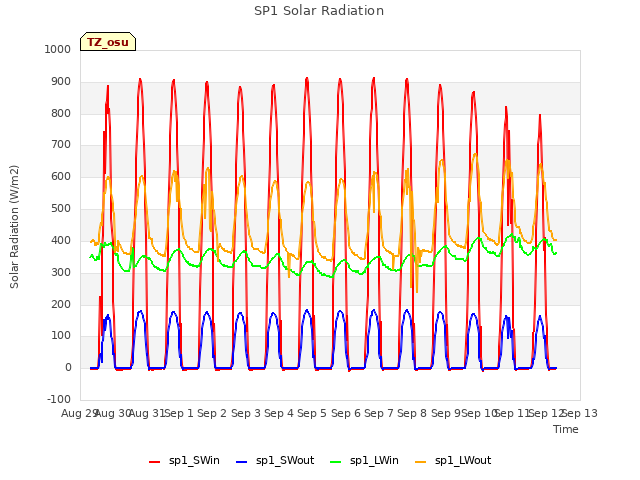640x480 pixels.
Task: Click the 700 y-axis tick label
Action: [61, 144]
